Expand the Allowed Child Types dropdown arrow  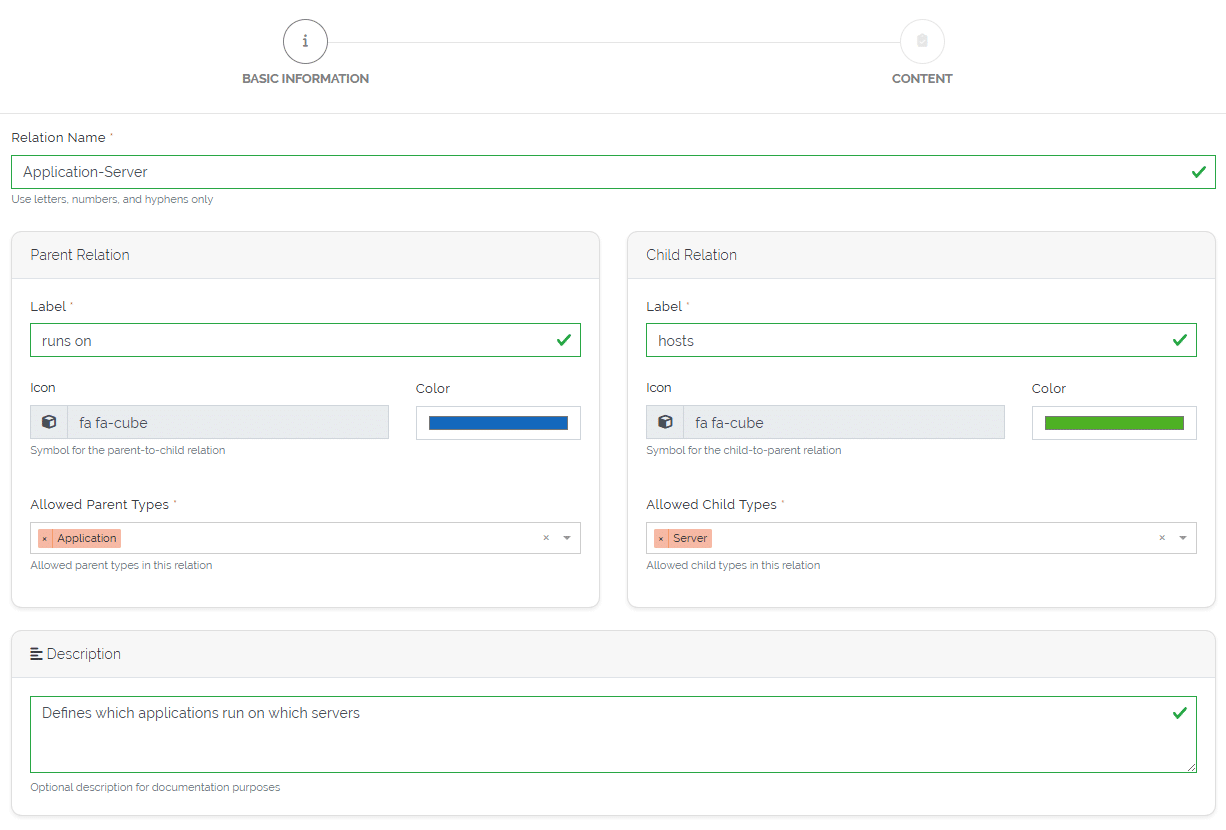1183,538
